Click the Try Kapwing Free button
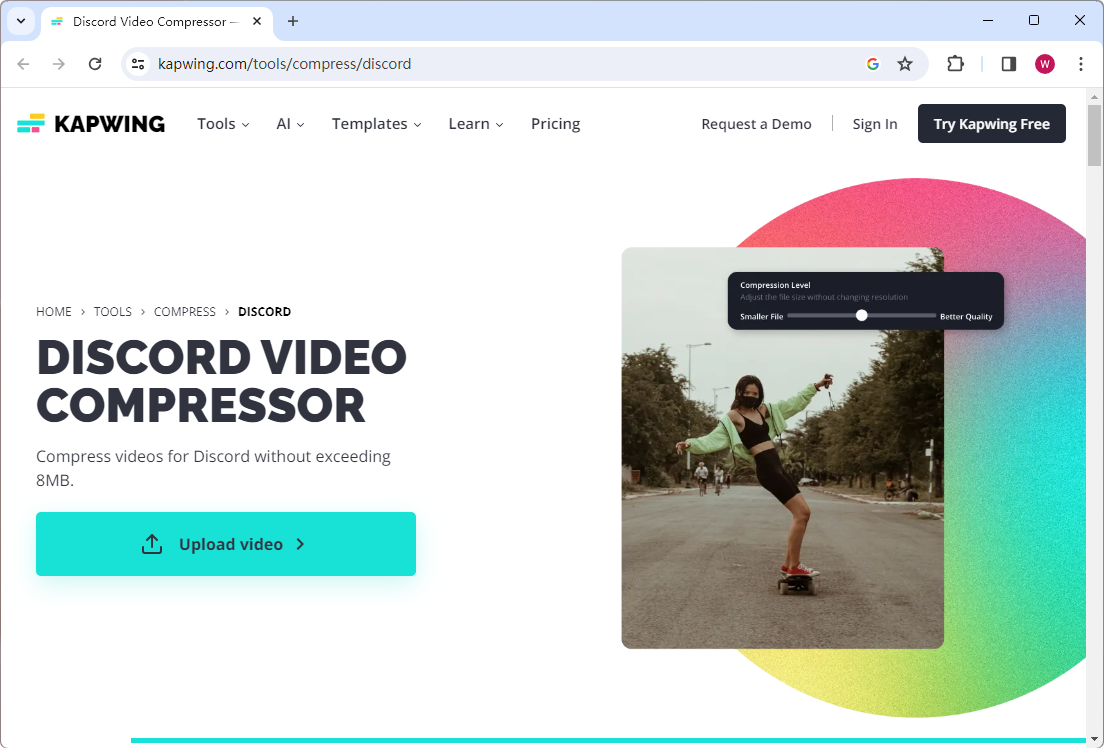 click(991, 124)
